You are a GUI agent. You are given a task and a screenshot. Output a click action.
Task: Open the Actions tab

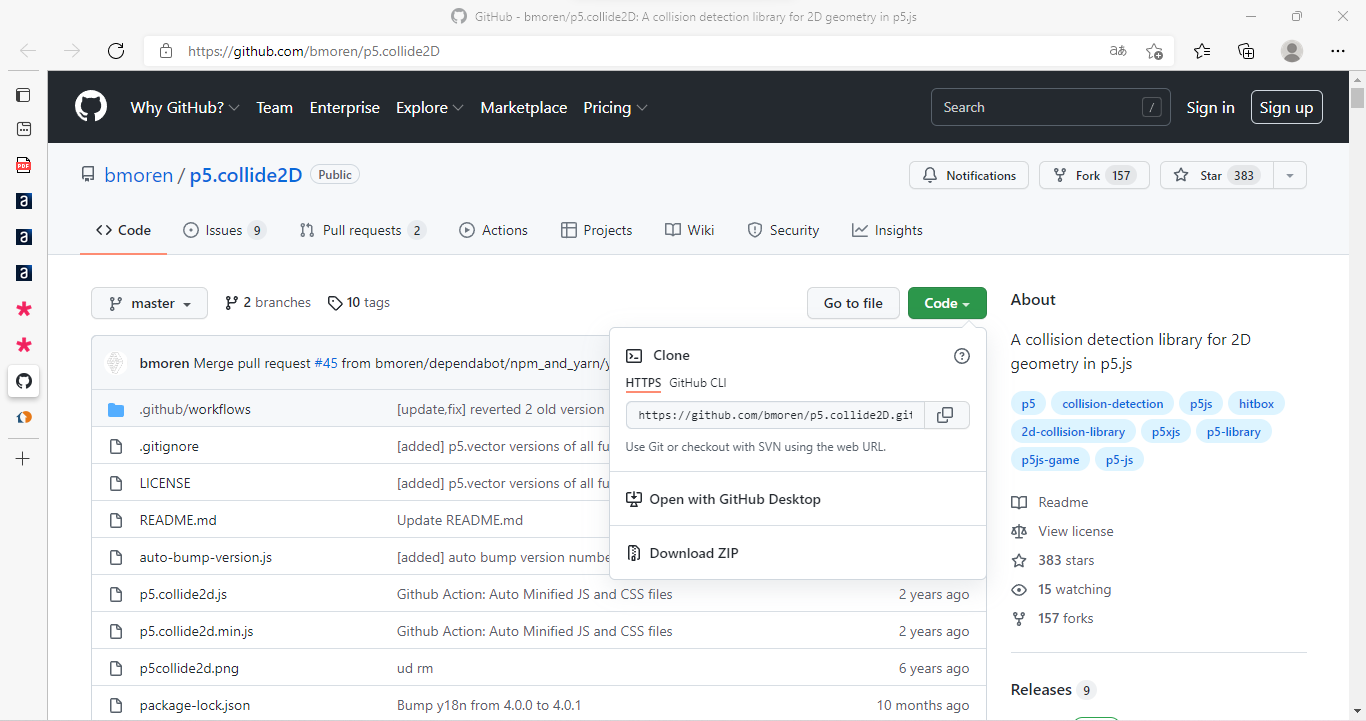(x=493, y=230)
